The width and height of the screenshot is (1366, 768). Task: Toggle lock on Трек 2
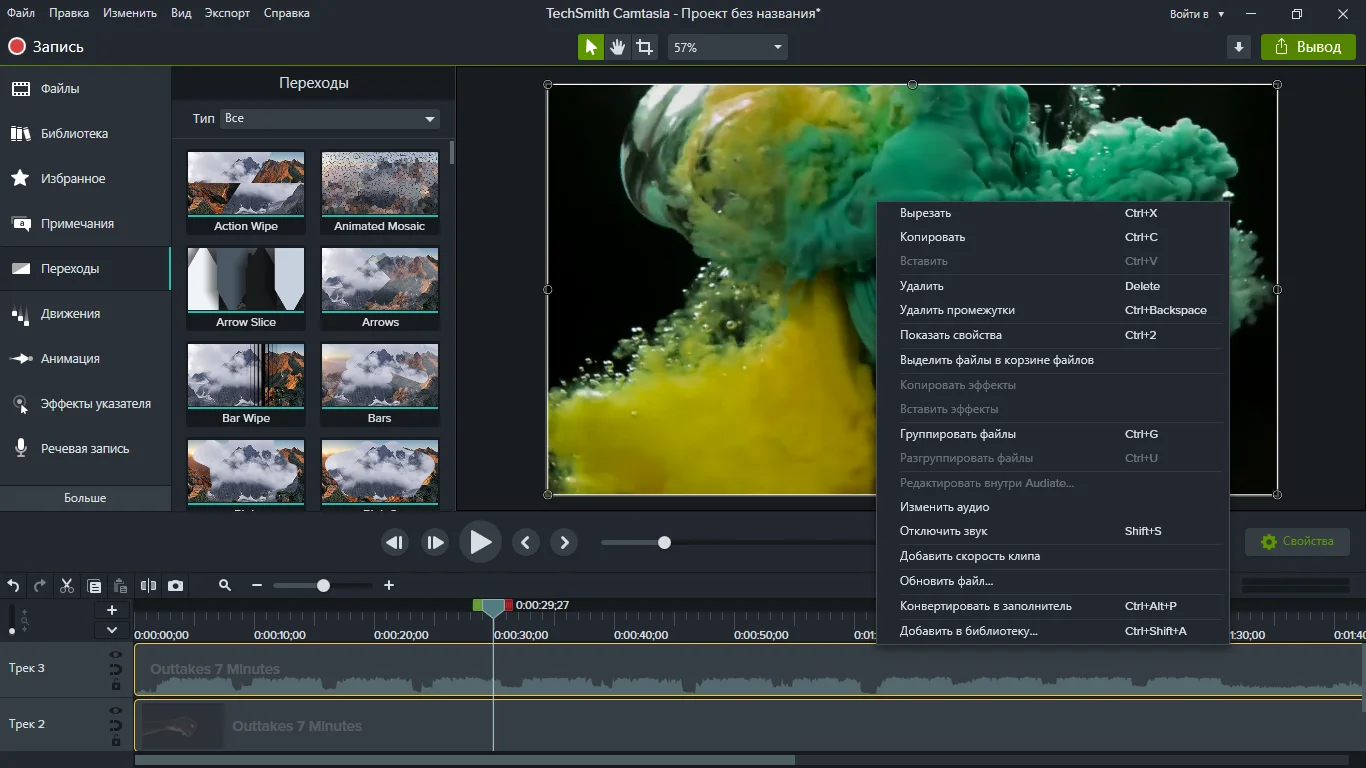point(116,742)
